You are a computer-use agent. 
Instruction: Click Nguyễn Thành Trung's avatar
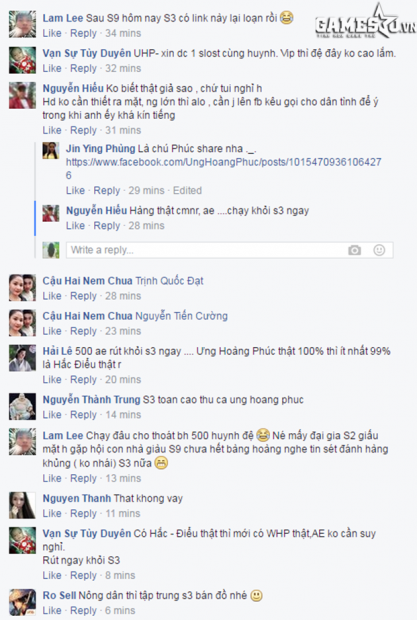pyautogui.click(x=22, y=406)
